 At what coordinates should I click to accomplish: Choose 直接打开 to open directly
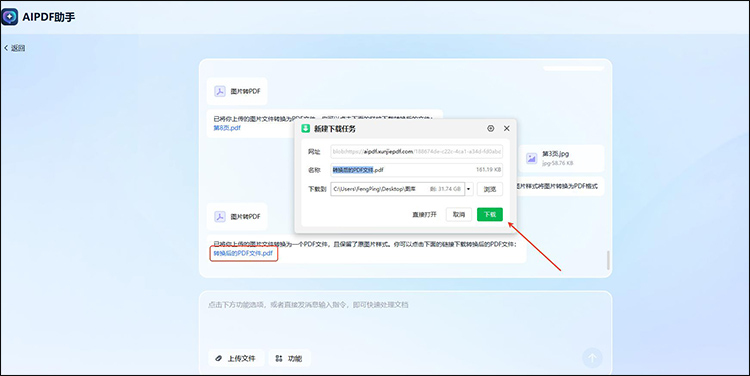pyautogui.click(x=424, y=214)
